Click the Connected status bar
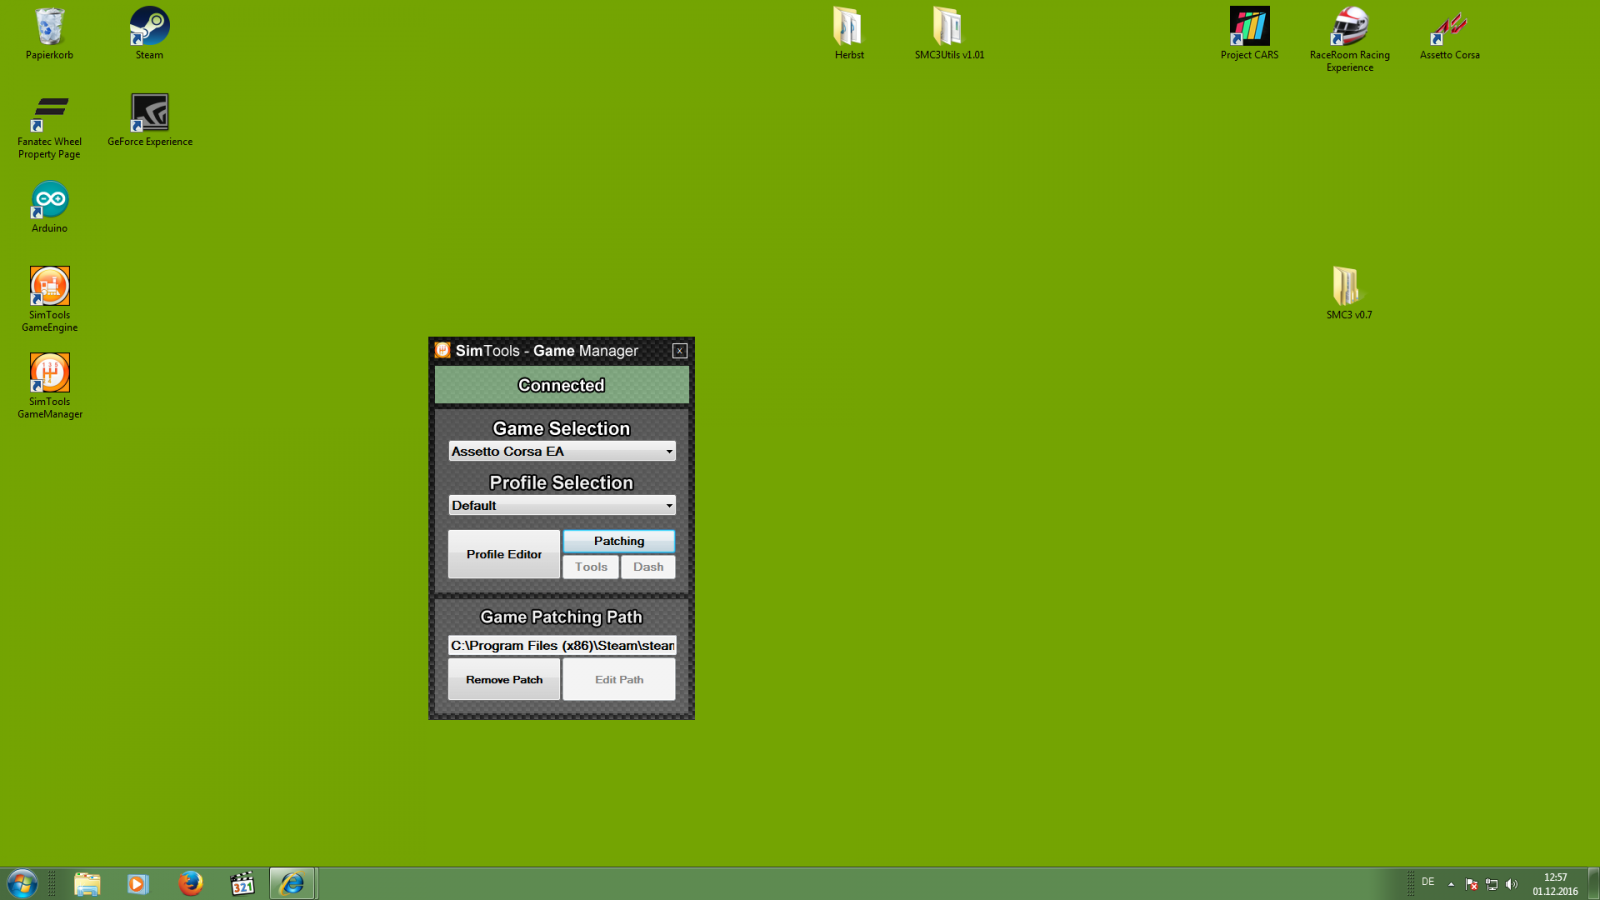The width and height of the screenshot is (1600, 900). (x=562, y=385)
